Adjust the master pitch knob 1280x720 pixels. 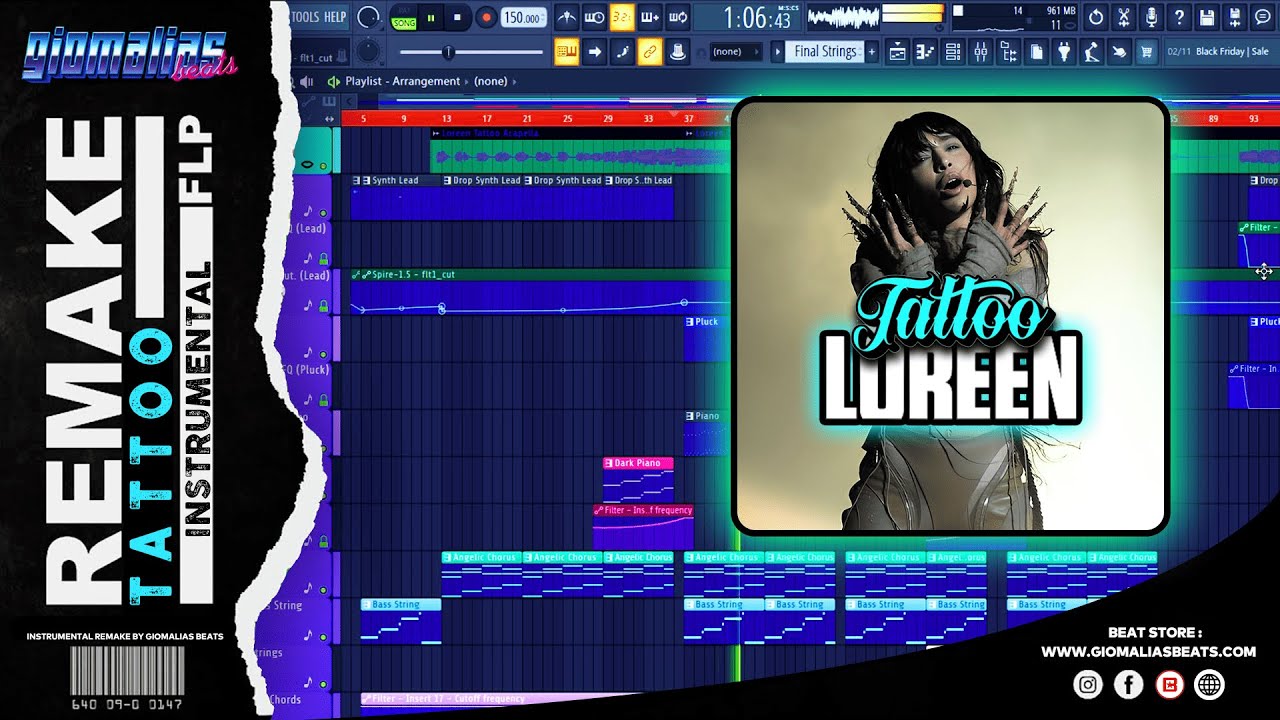pos(369,50)
